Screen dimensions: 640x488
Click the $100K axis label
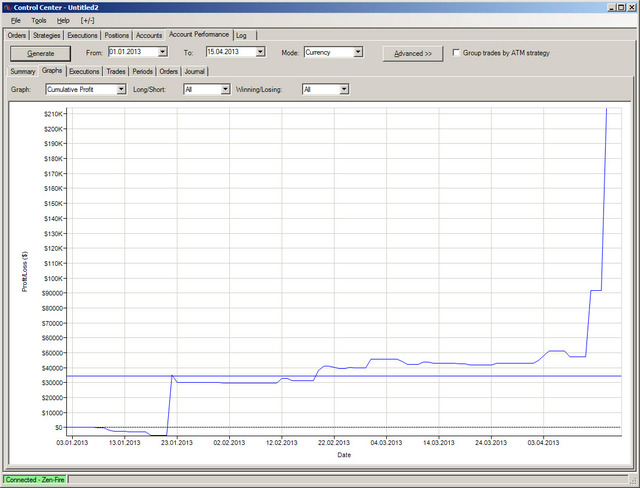click(53, 278)
